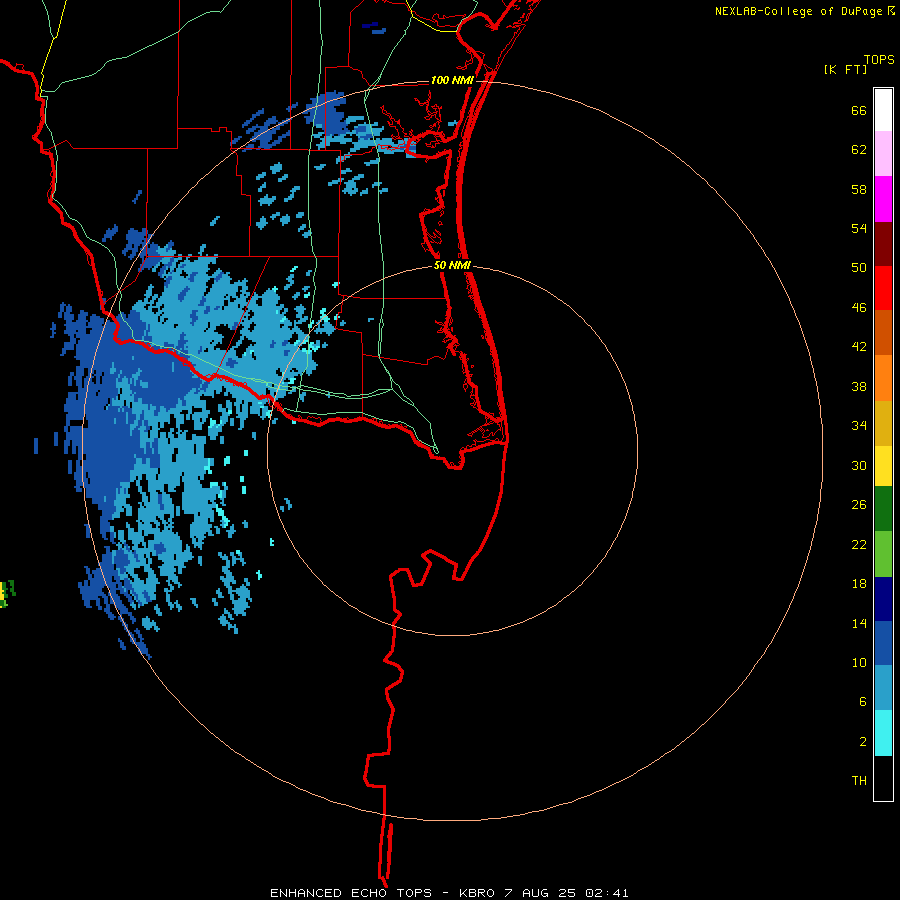The height and width of the screenshot is (900, 900).
Task: Click the cyan 2 kft legend swatch
Action: [883, 733]
